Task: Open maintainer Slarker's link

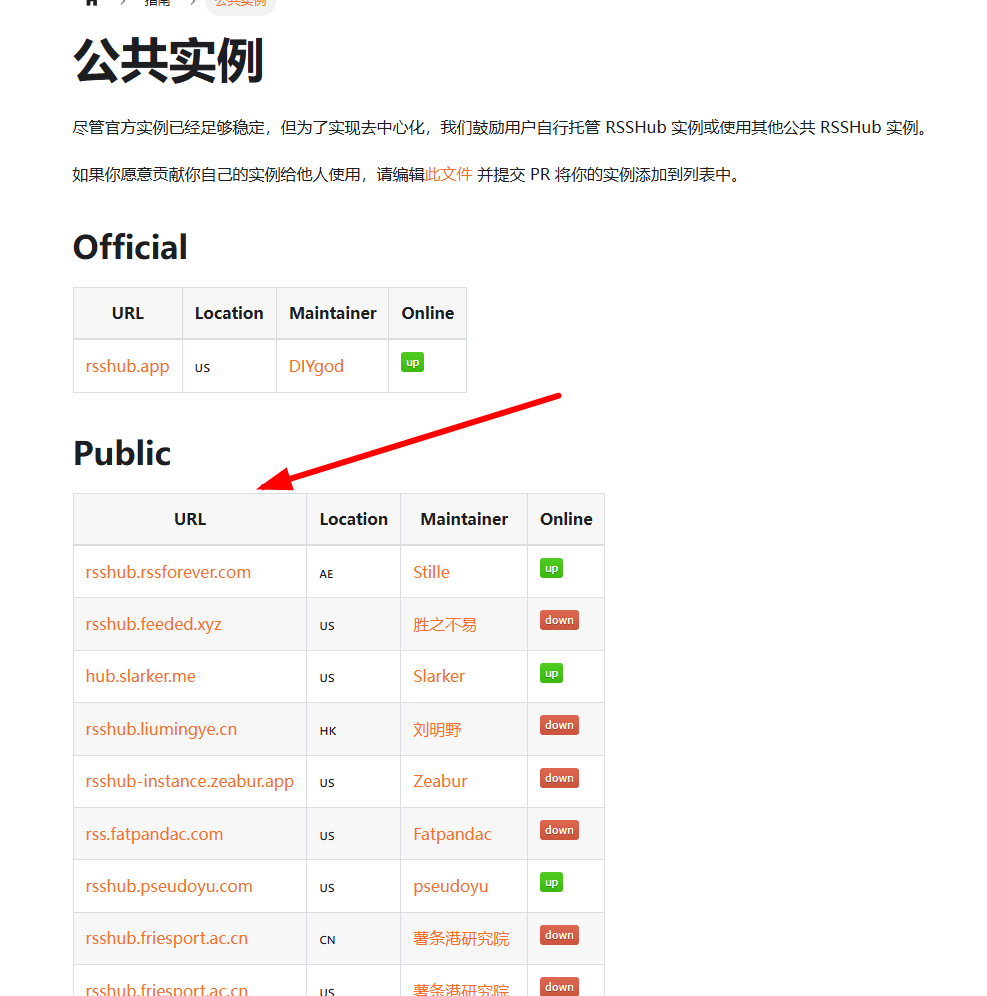Action: click(439, 676)
